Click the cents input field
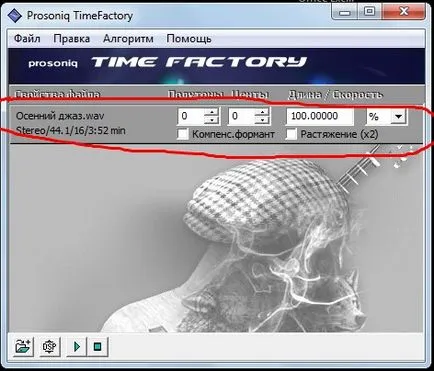Screen dimensions: 434x371 pos(241,116)
